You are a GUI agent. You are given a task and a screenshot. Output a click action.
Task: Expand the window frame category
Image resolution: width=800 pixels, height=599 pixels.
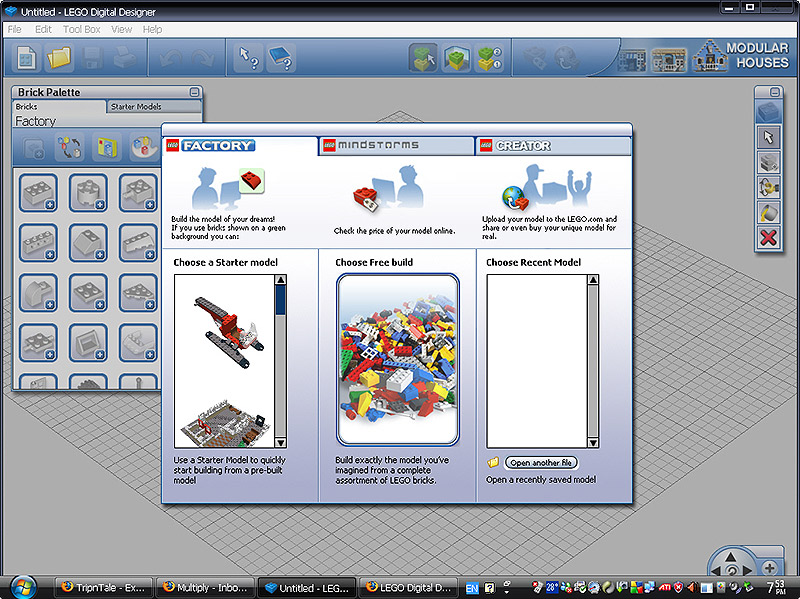[88, 343]
